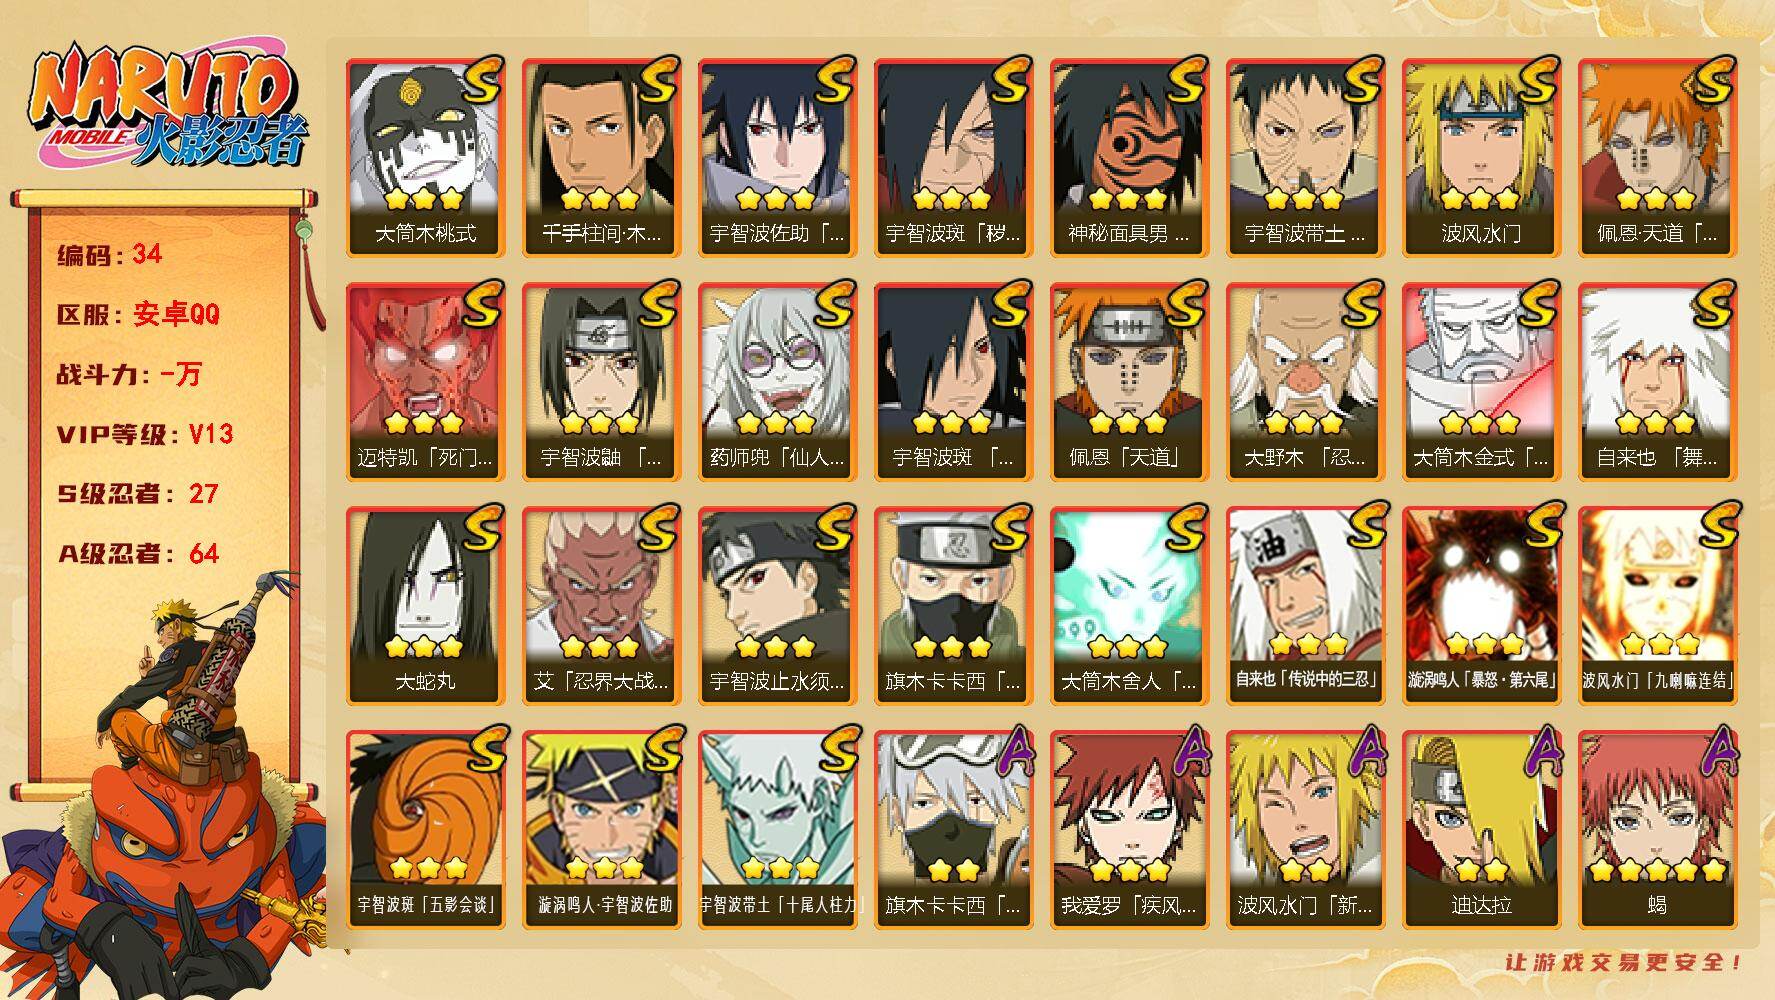Select 漩涡鸣人「暴怒·第六尾」 card
This screenshot has width=1775, height=1000.
tap(1481, 606)
